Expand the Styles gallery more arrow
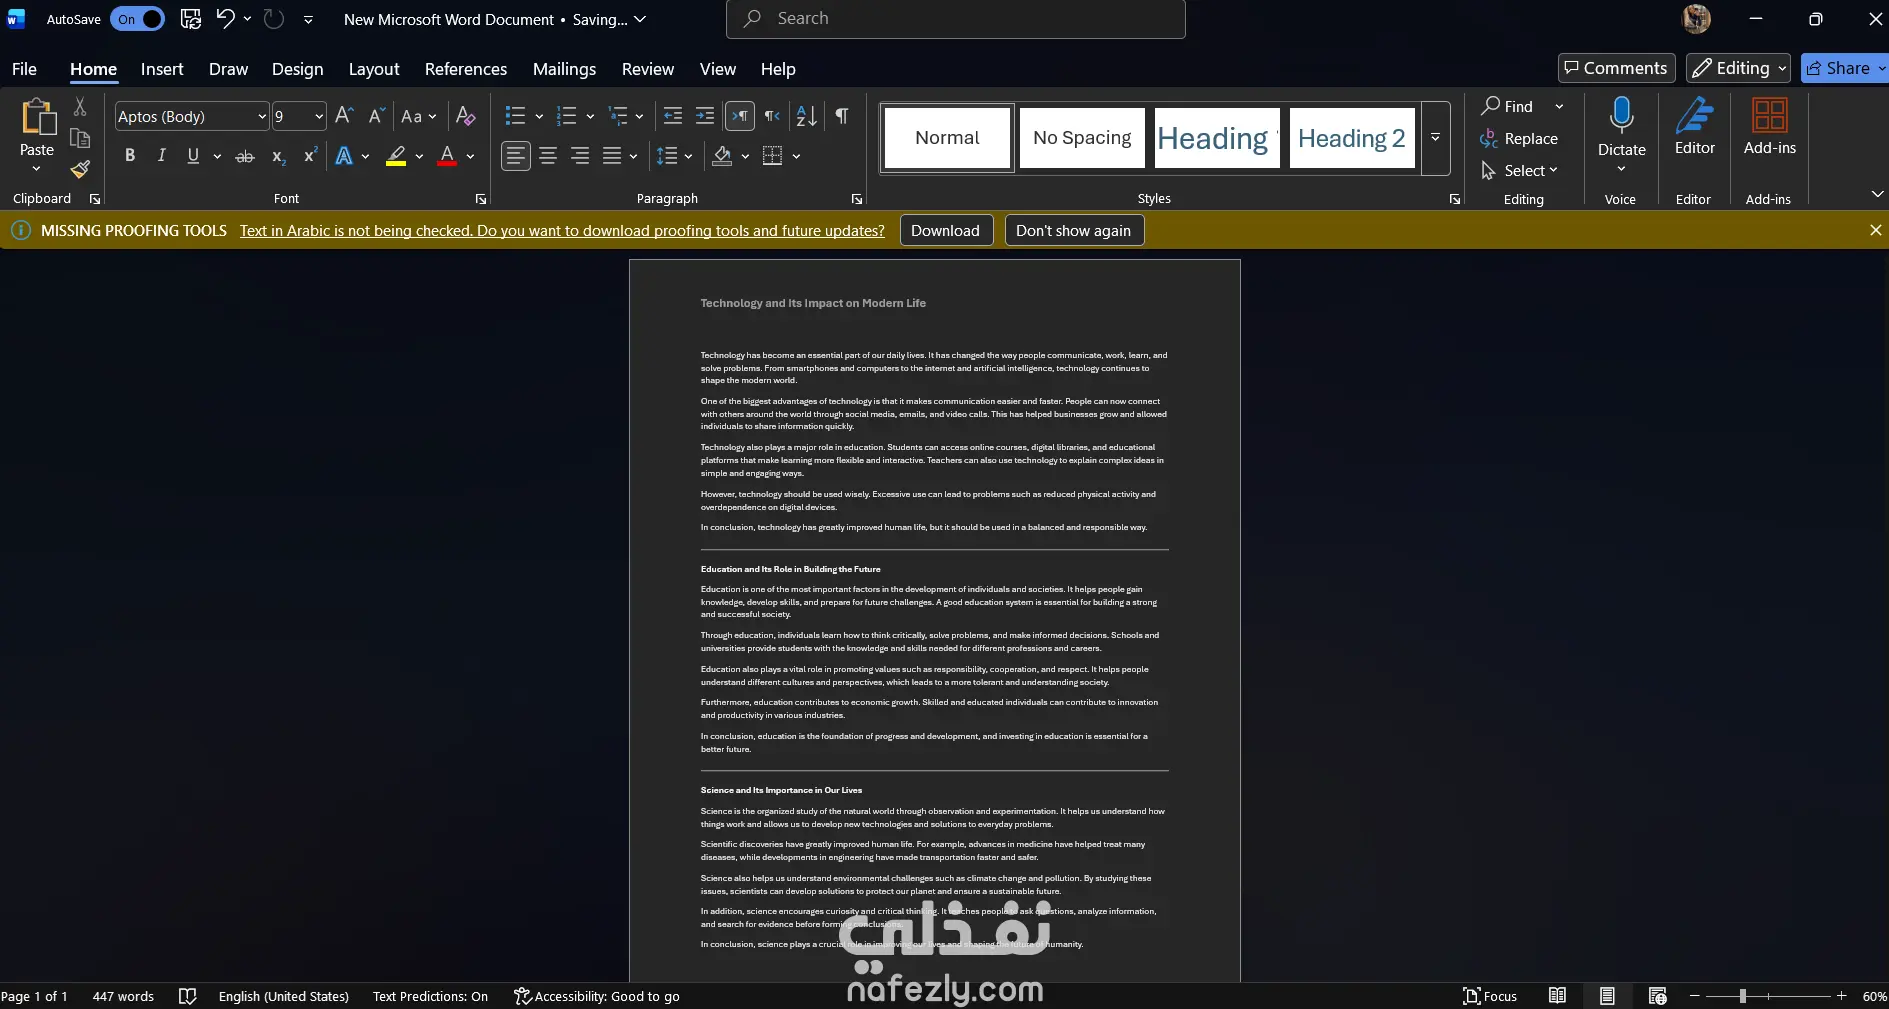 [1435, 138]
